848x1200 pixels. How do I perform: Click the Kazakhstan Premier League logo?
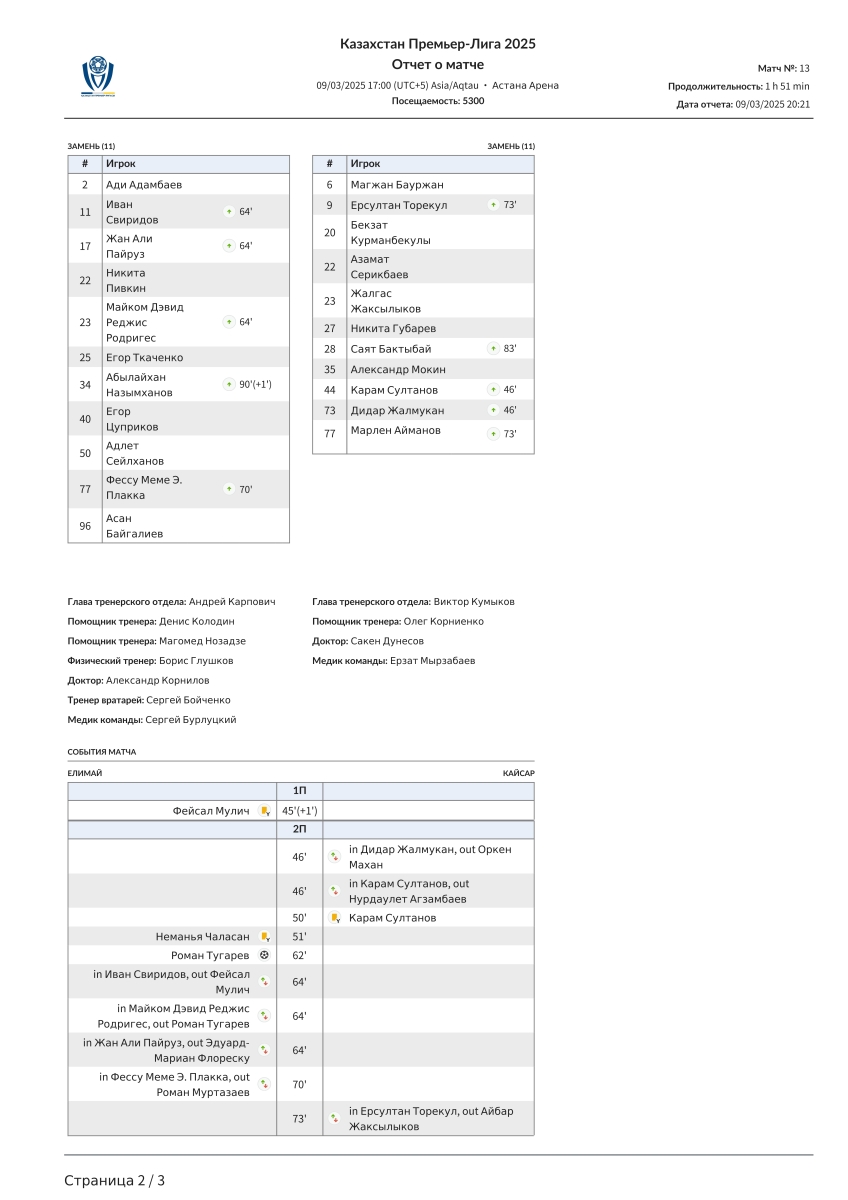[x=98, y=77]
